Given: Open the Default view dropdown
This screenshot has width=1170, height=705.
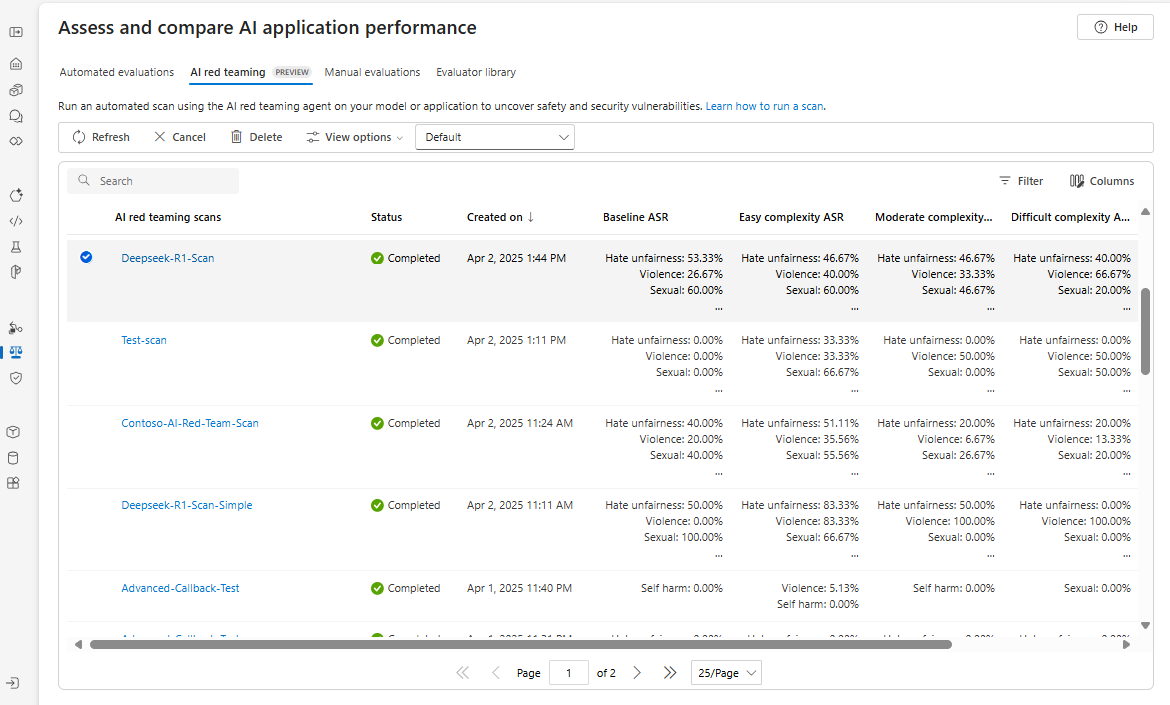Looking at the screenshot, I should tap(495, 137).
